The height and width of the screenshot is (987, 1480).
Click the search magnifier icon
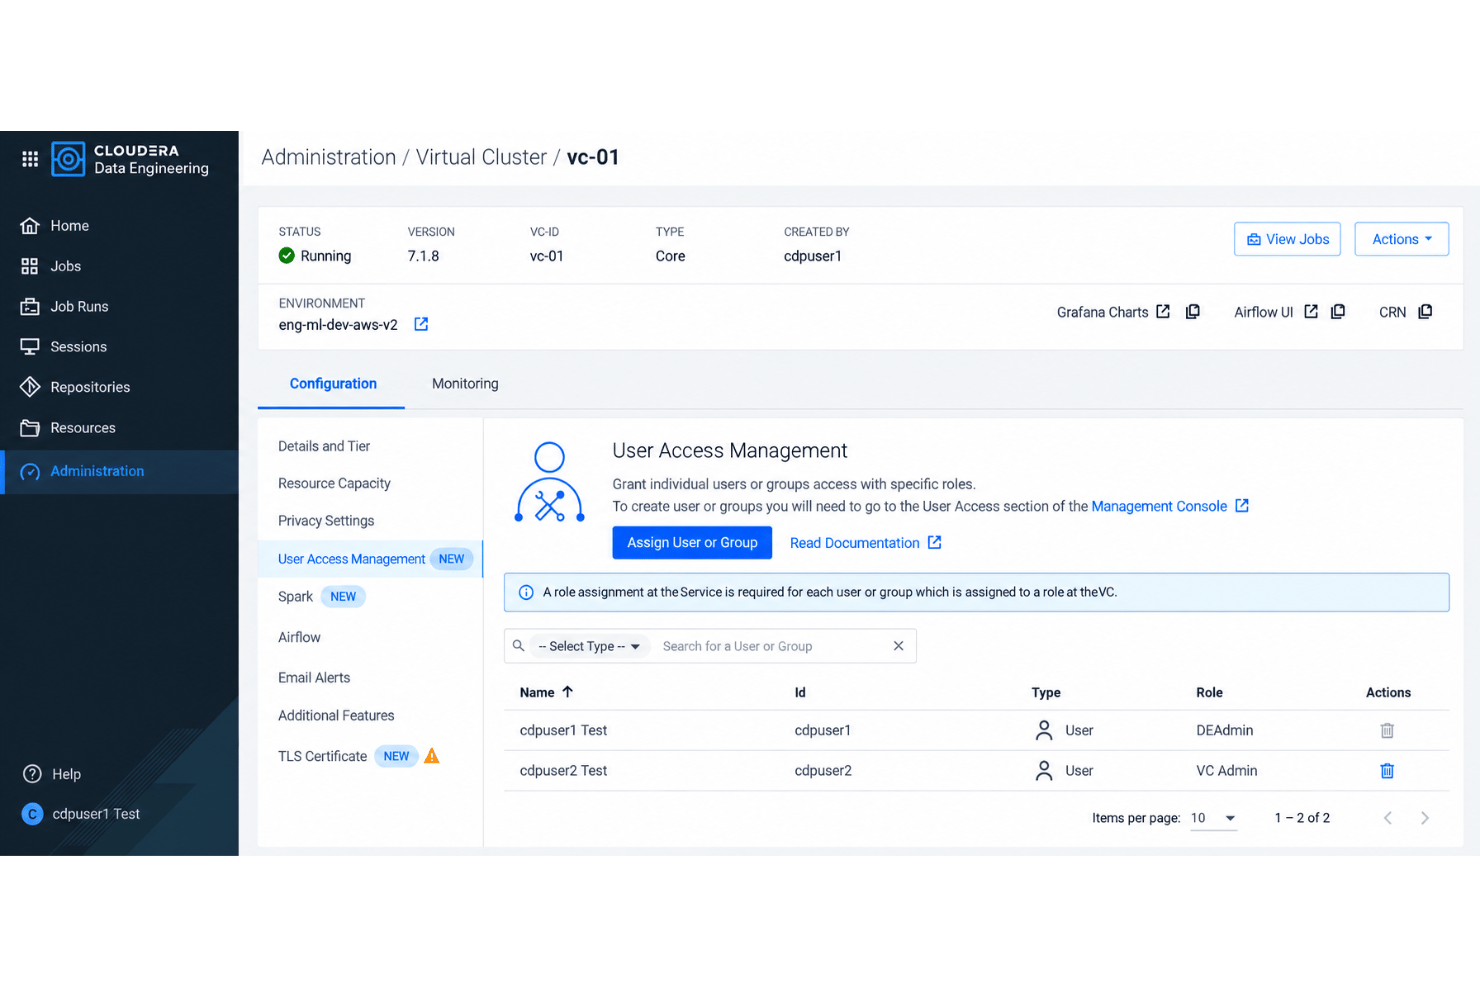[518, 646]
